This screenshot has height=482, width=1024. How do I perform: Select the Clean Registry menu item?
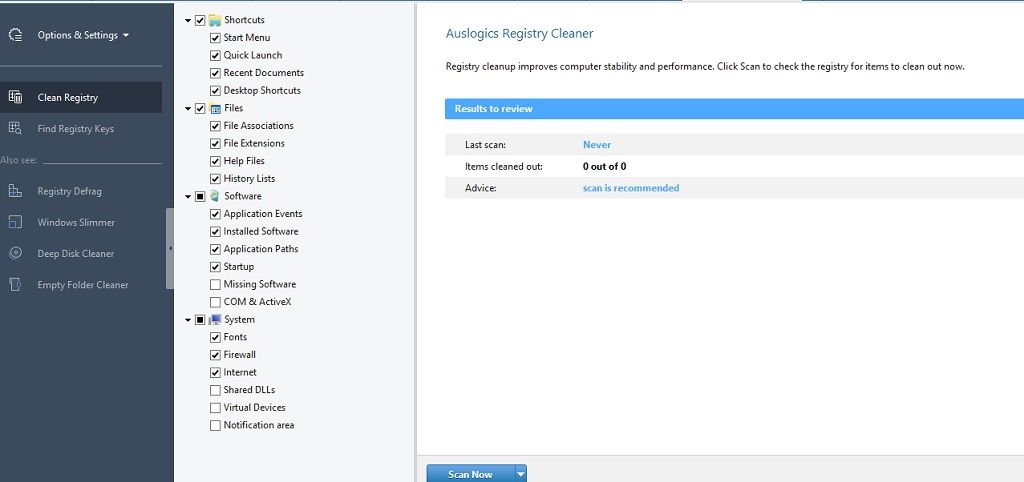pyautogui.click(x=81, y=97)
